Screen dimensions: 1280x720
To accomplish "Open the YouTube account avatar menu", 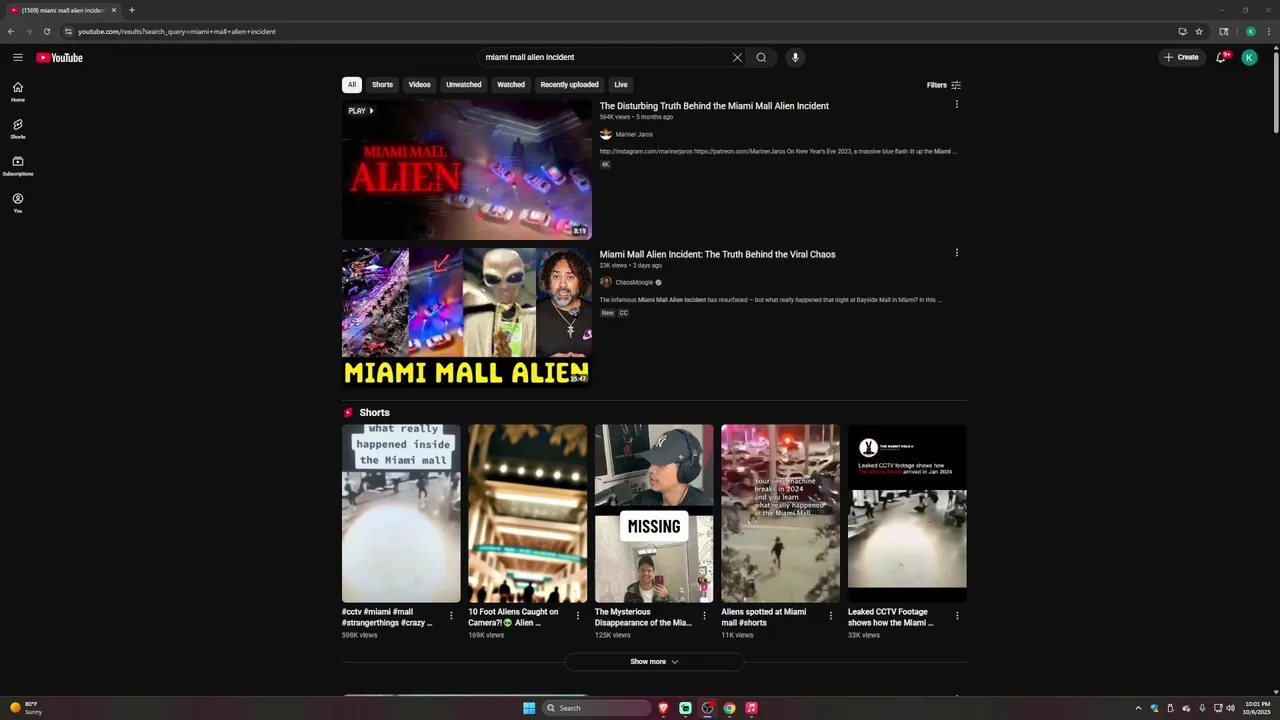I will 1249,57.
